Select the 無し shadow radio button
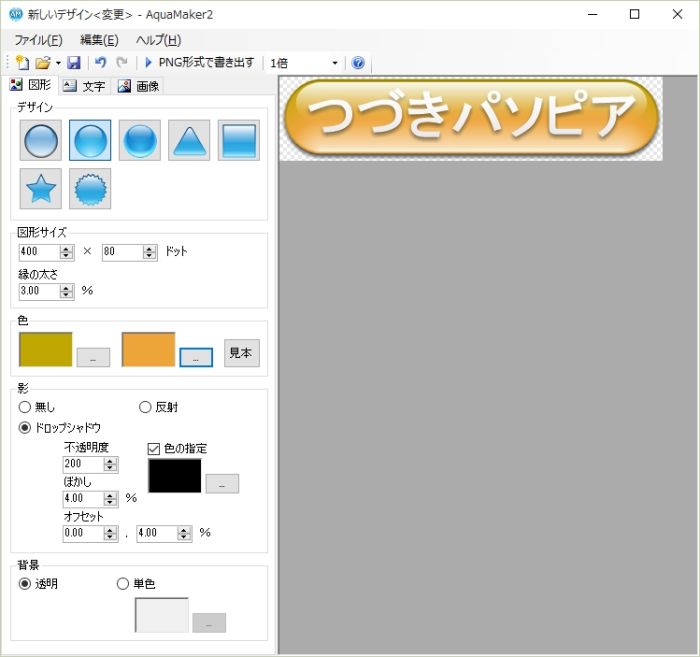Image resolution: width=700 pixels, height=657 pixels. [27, 407]
